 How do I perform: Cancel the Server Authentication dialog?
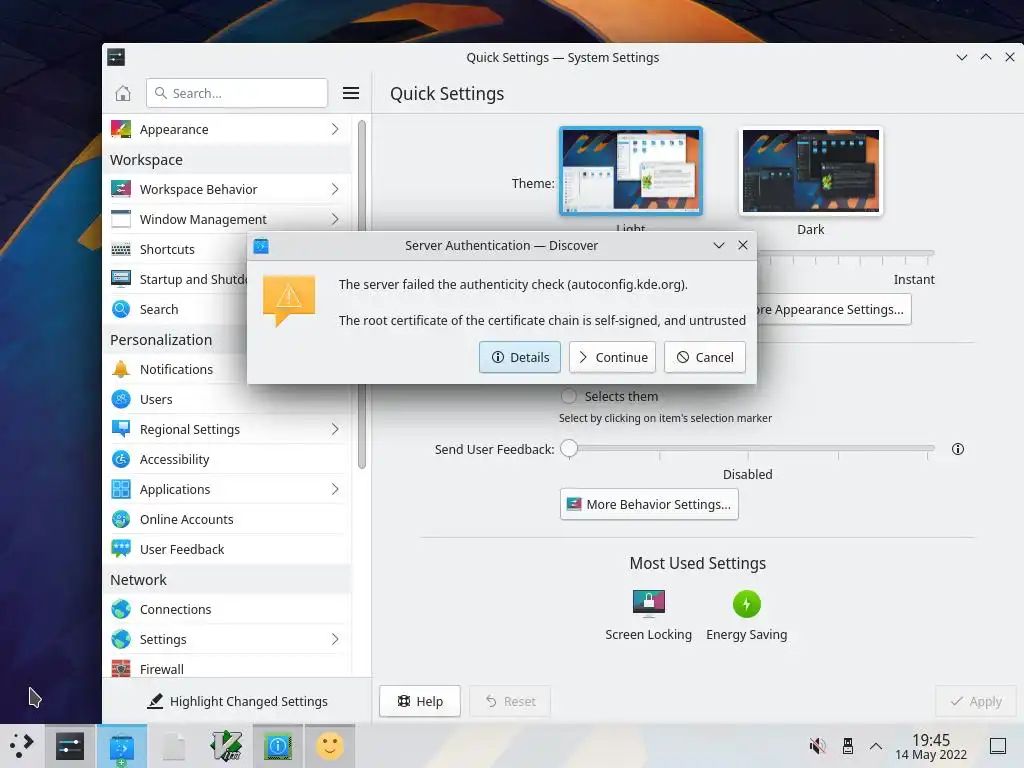(705, 357)
